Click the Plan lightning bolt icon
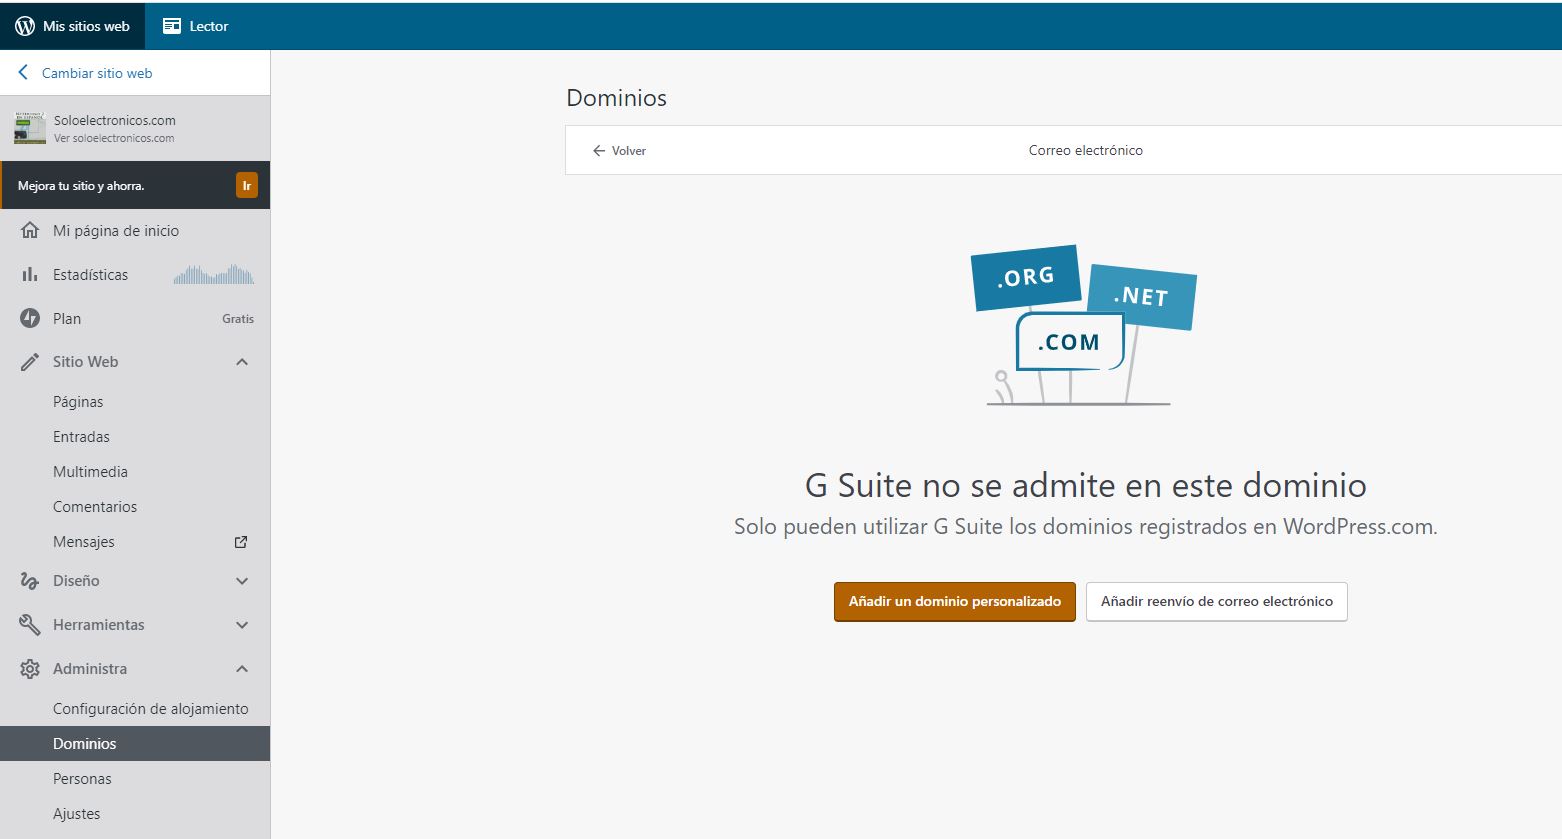 point(30,318)
